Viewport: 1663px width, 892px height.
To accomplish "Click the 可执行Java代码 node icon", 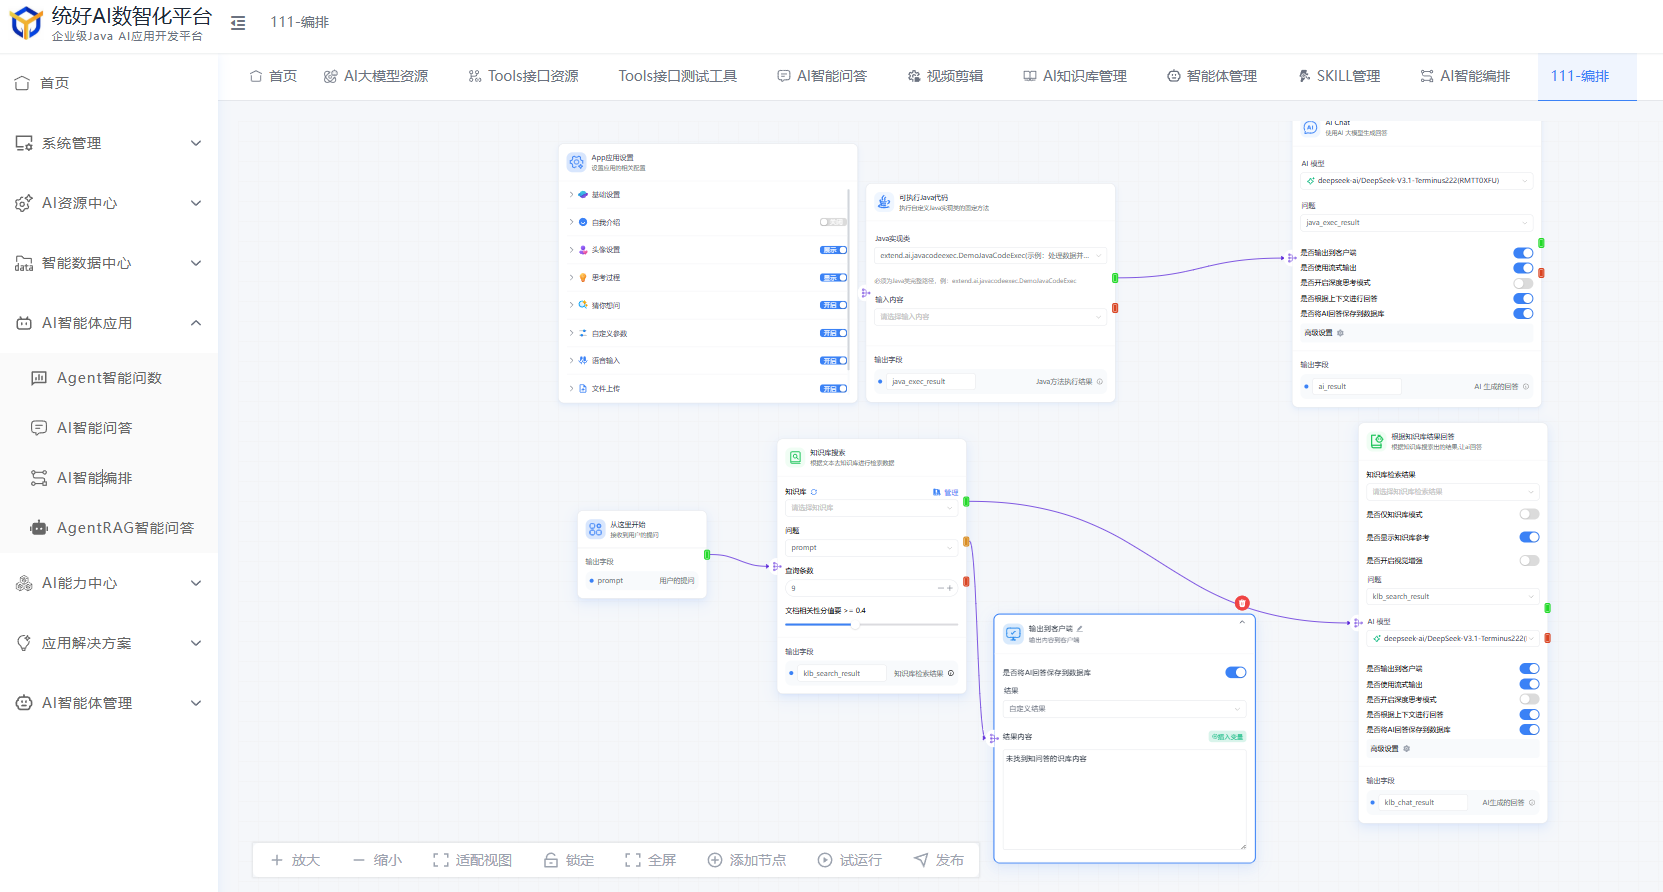I will (884, 202).
